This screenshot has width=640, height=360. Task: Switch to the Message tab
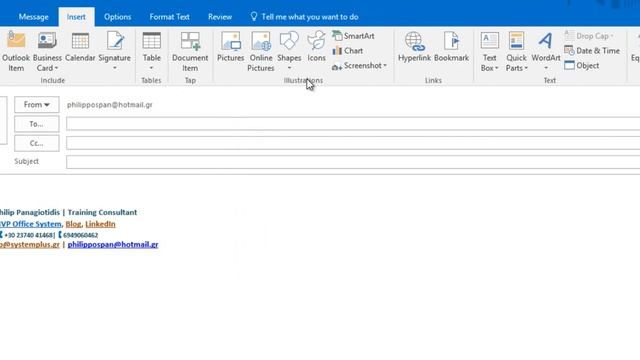click(33, 17)
